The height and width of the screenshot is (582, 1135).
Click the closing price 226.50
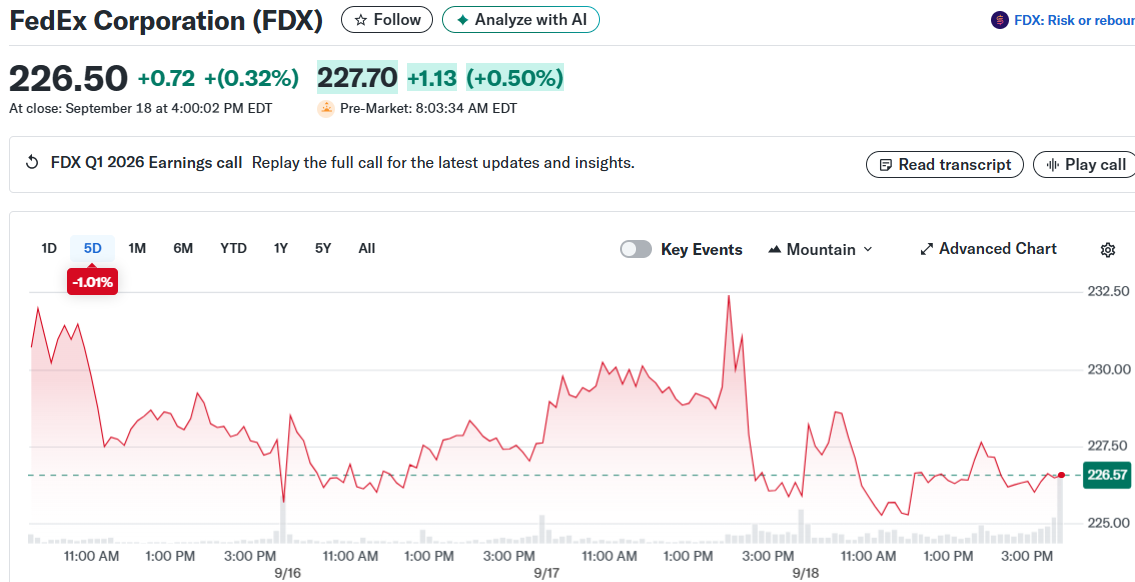pyautogui.click(x=68, y=78)
